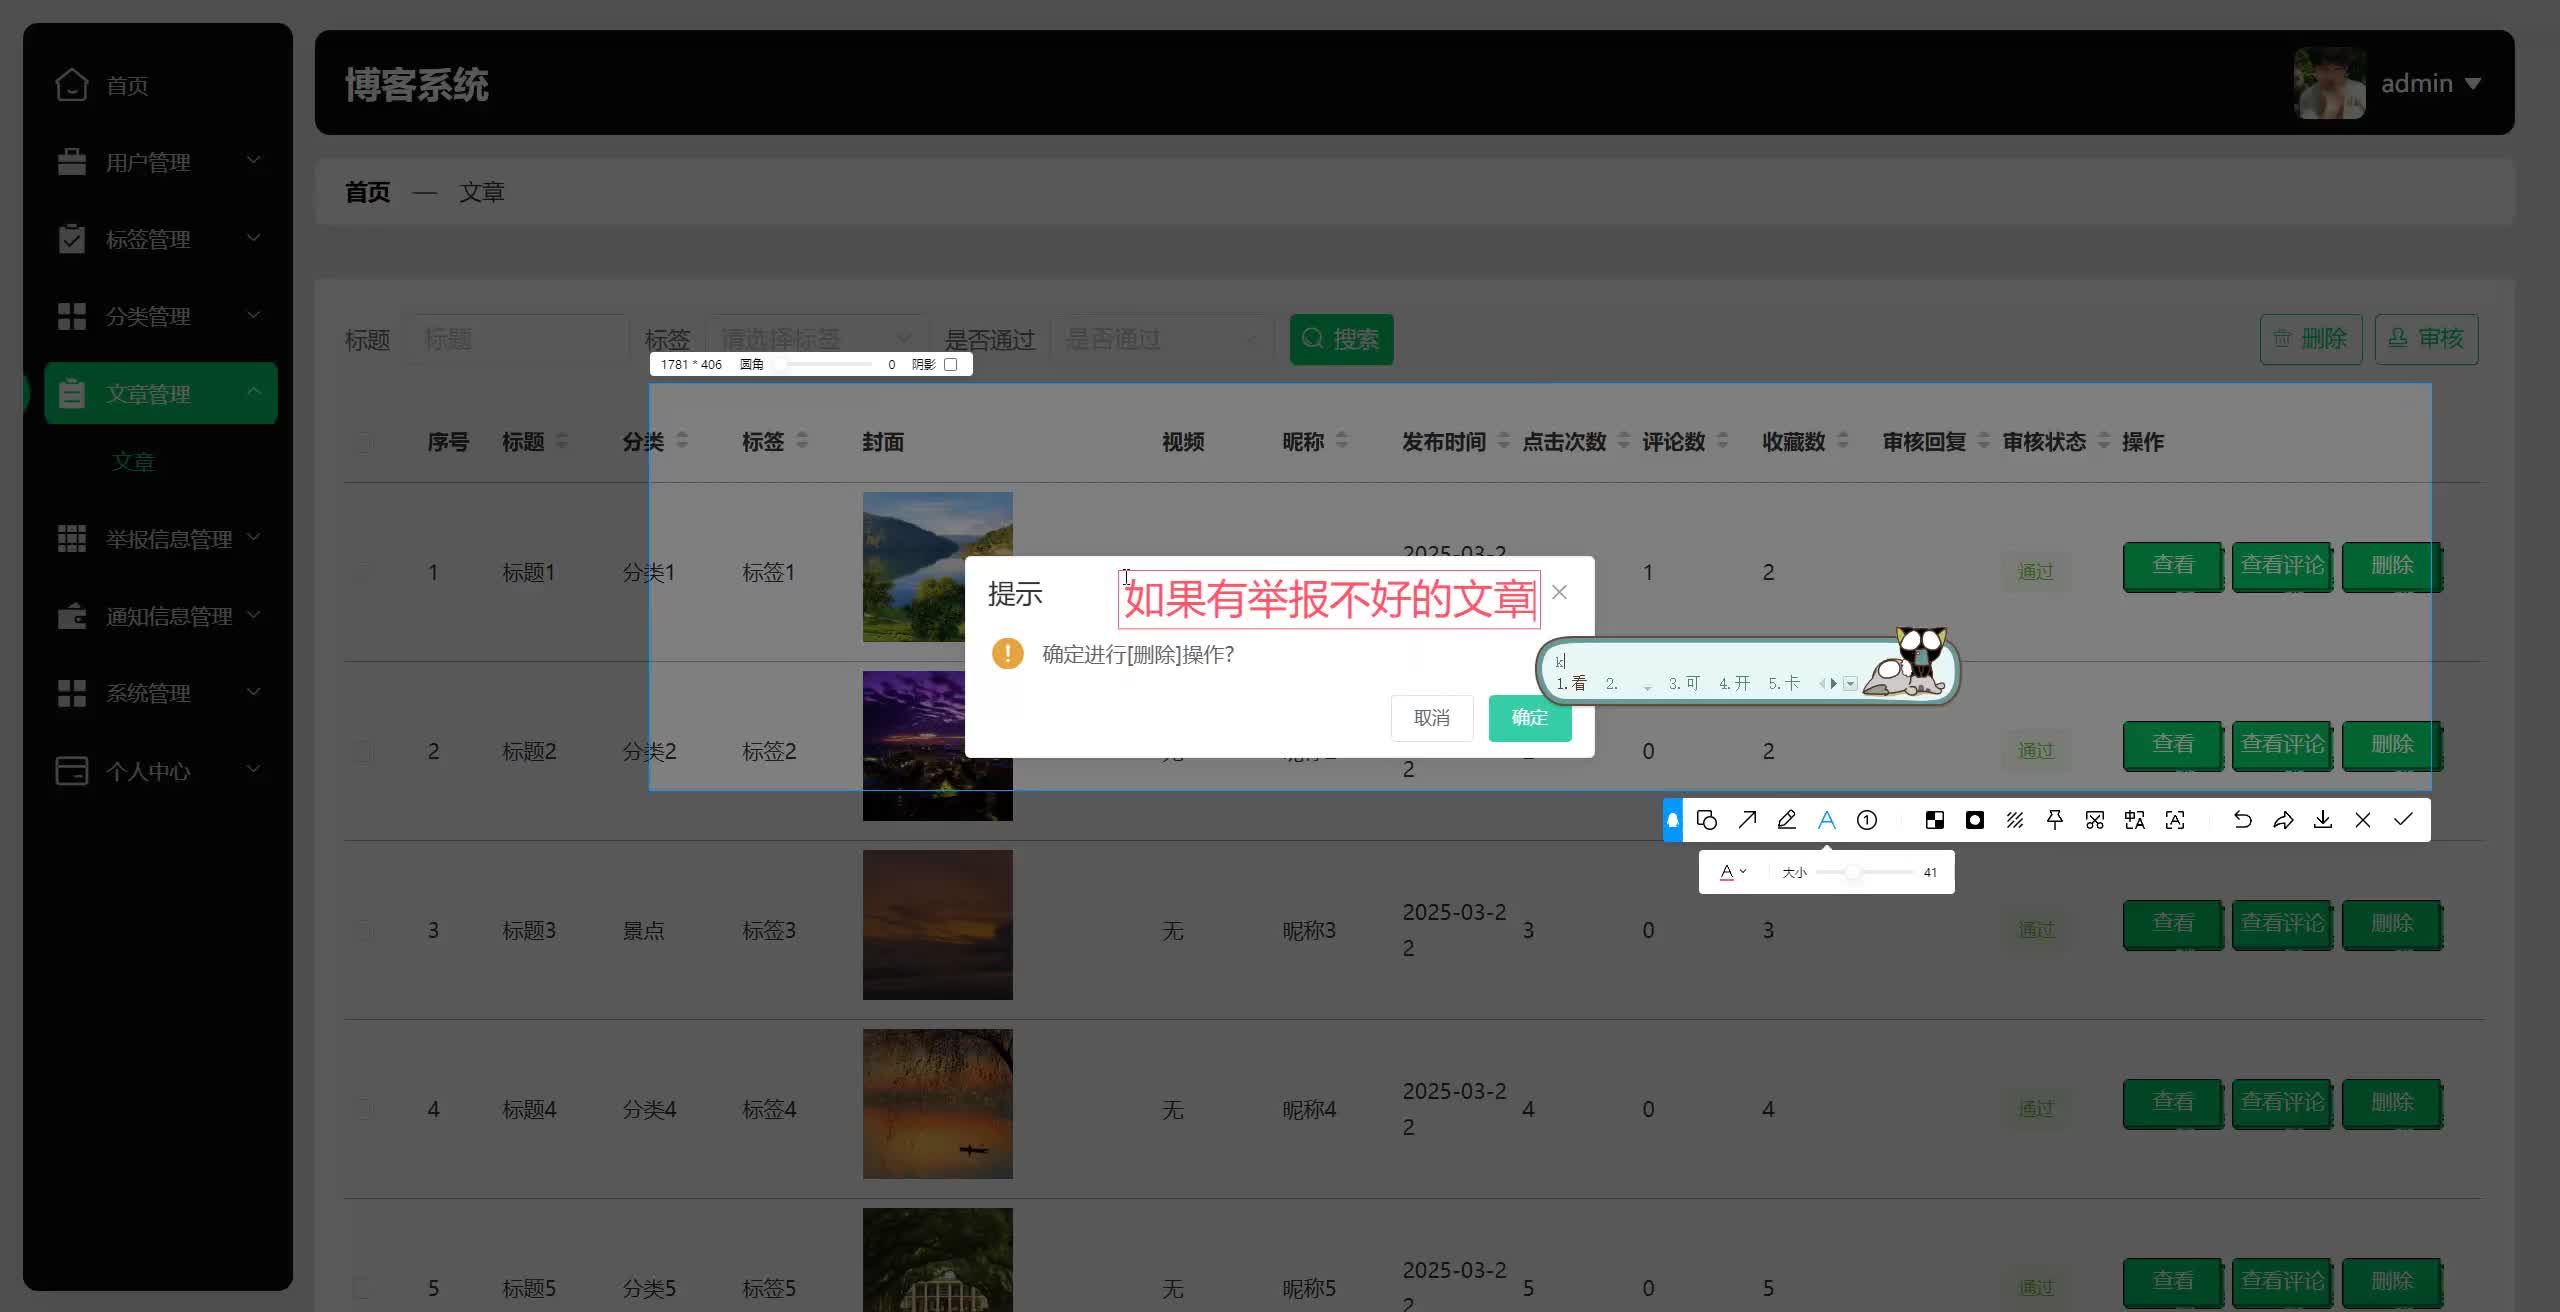Screen dimensions: 2560x1312
Task: Toggle the 阴影 shadow checkbox
Action: [x=951, y=364]
